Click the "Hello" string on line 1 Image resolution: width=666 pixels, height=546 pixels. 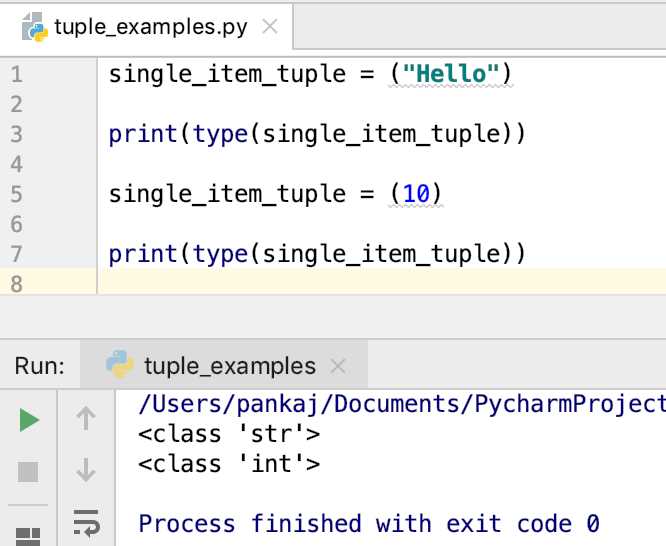coord(451,74)
